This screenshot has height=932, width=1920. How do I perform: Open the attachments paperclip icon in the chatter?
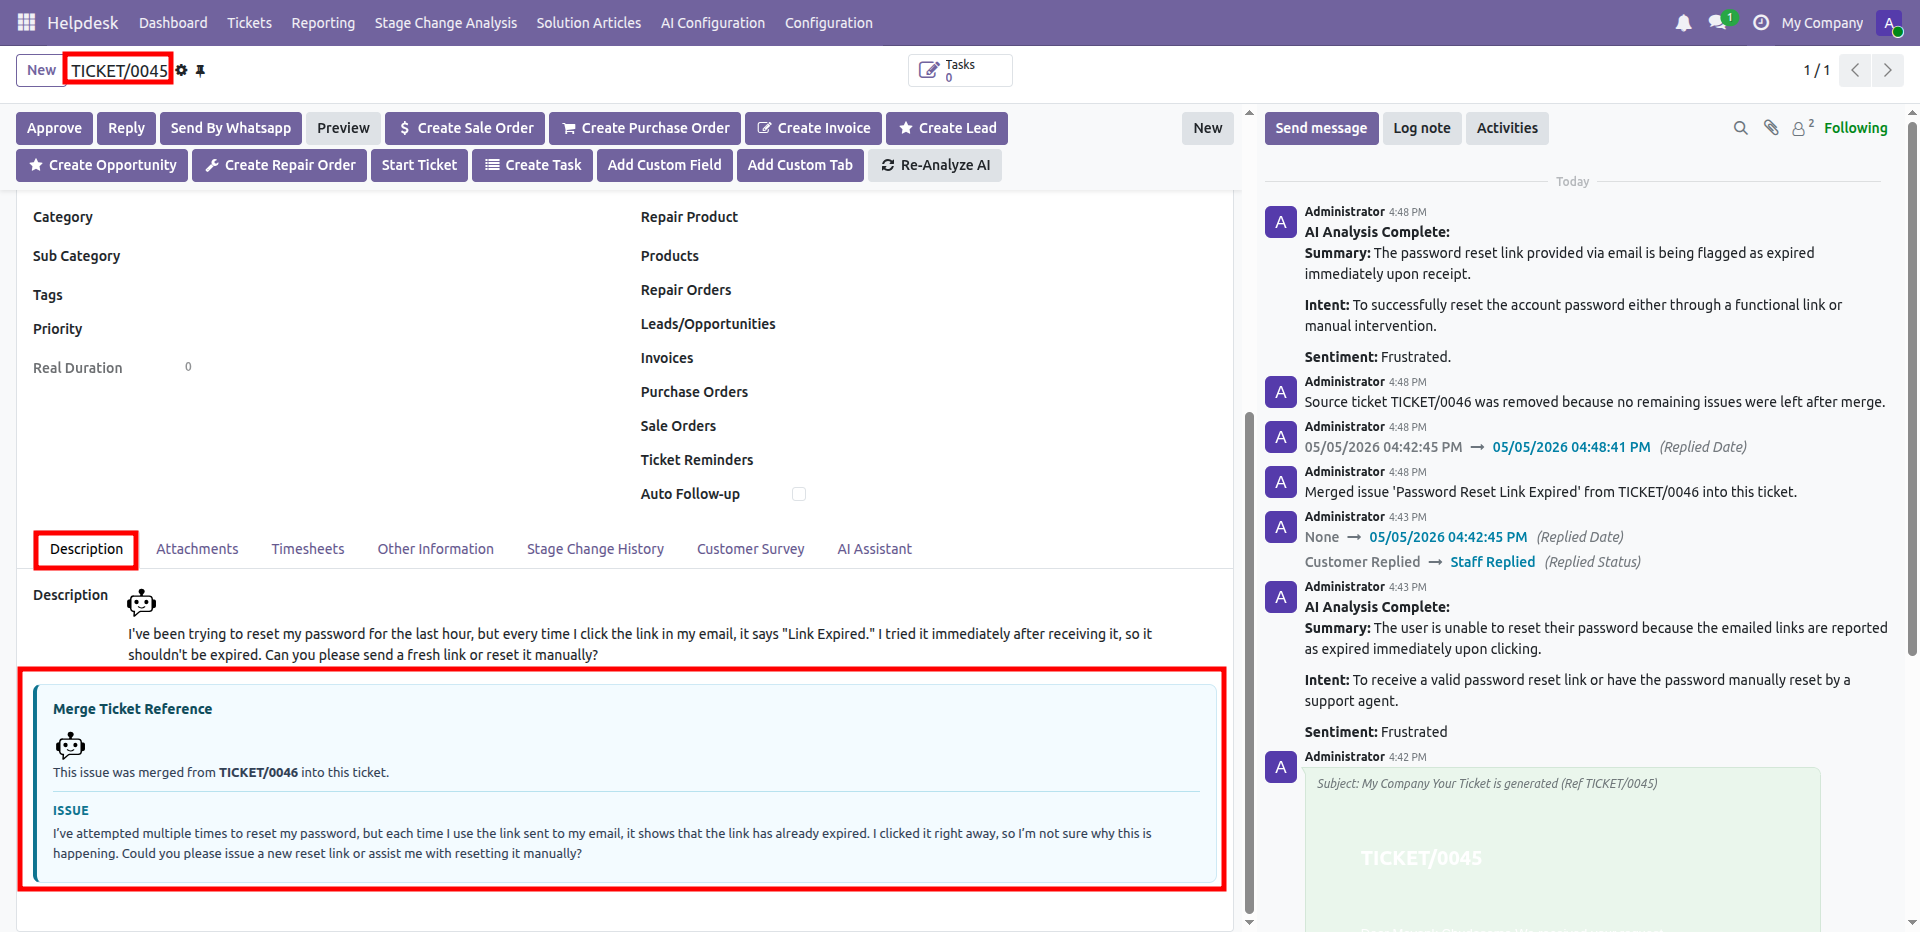[x=1771, y=128]
